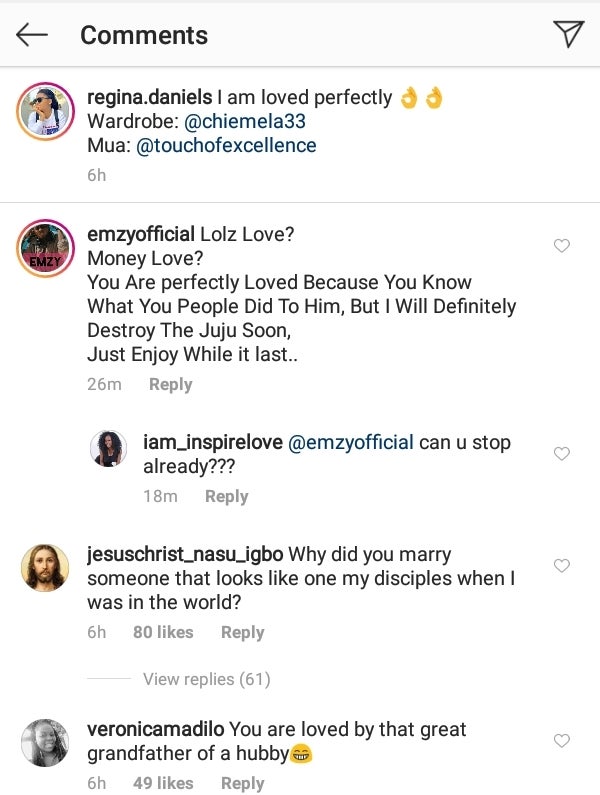600x795 pixels.
Task: Open regina.daniels profile picture
Action: coord(45,109)
